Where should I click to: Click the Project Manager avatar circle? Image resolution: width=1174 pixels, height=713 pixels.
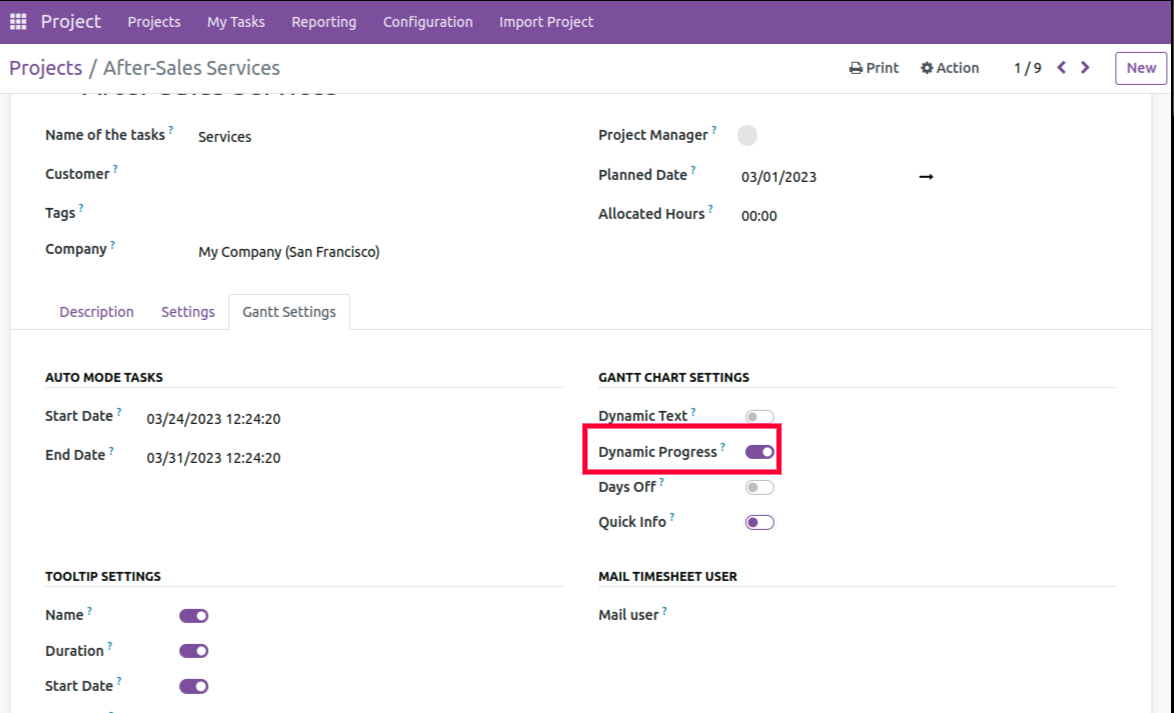(747, 135)
